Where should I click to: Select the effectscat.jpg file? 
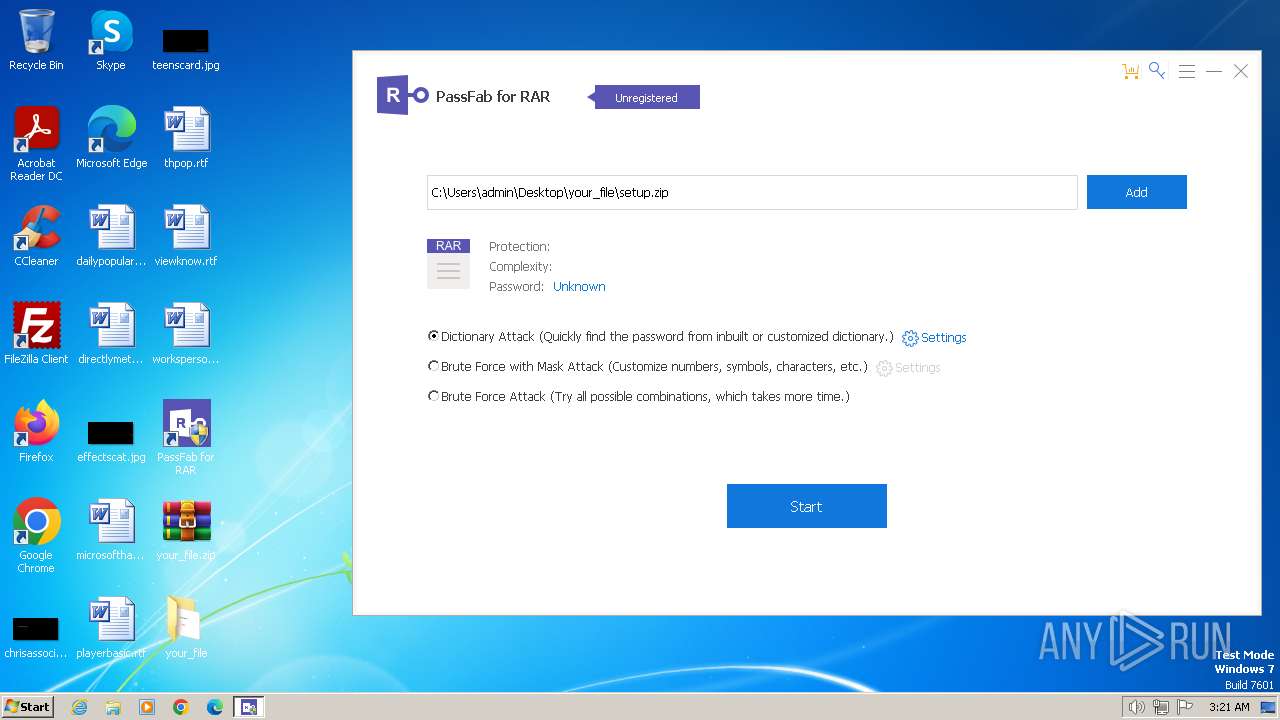coord(111,440)
